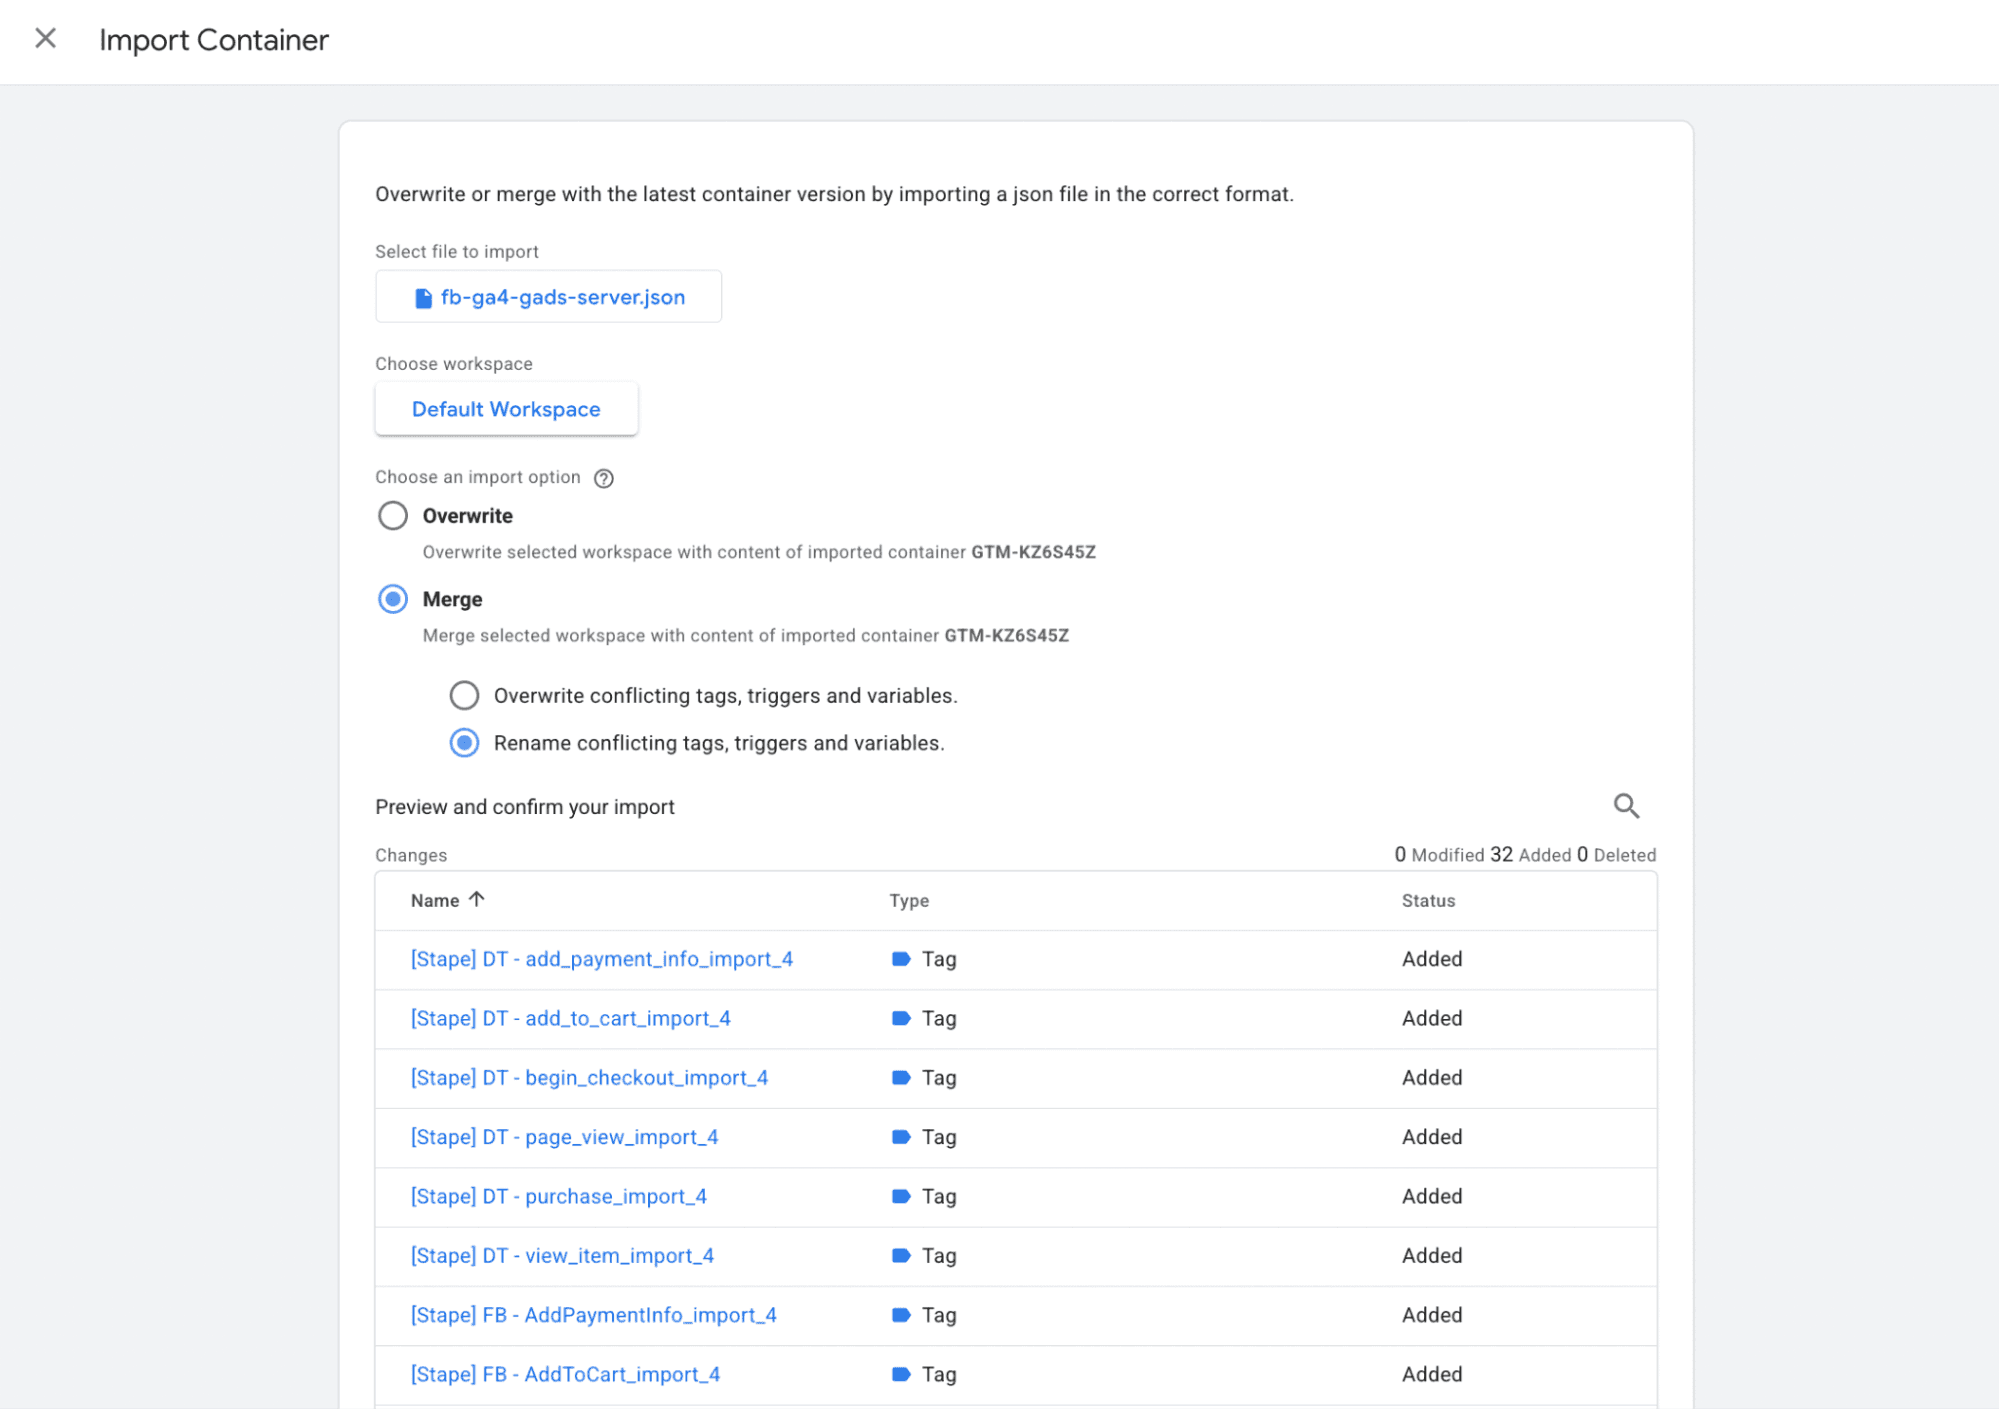Click tag icon in purchase_import_4 row
The height and width of the screenshot is (1410, 1999).
point(901,1196)
